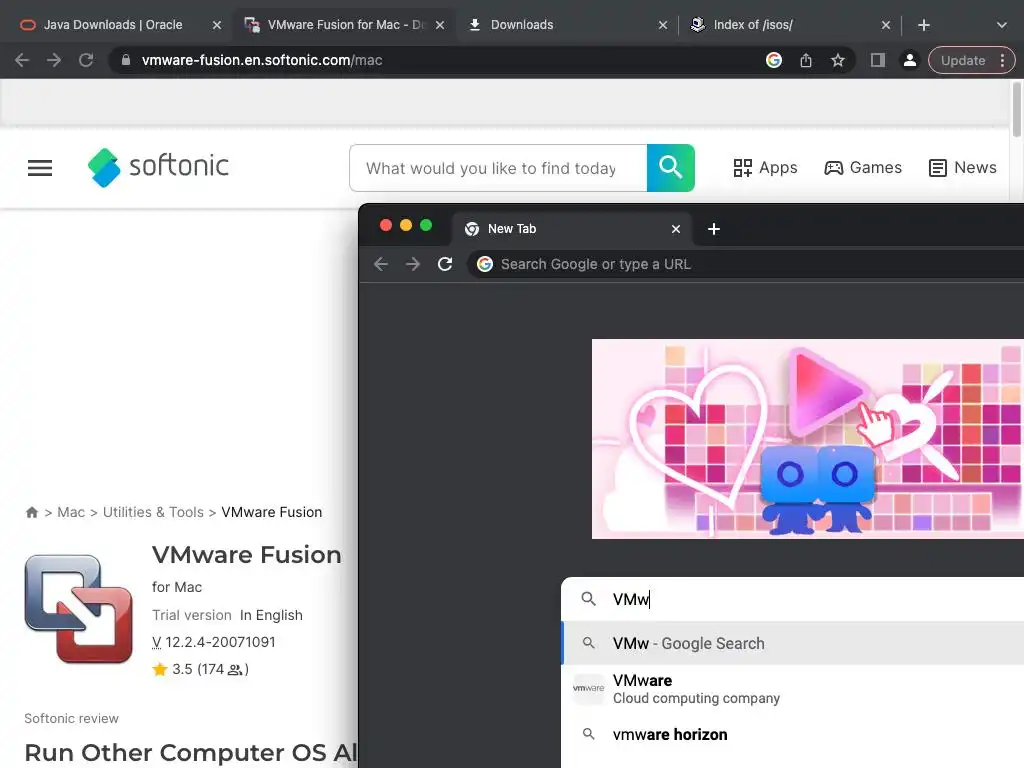Open Softonic's hamburger menu
The height and width of the screenshot is (768, 1024).
[x=40, y=168]
